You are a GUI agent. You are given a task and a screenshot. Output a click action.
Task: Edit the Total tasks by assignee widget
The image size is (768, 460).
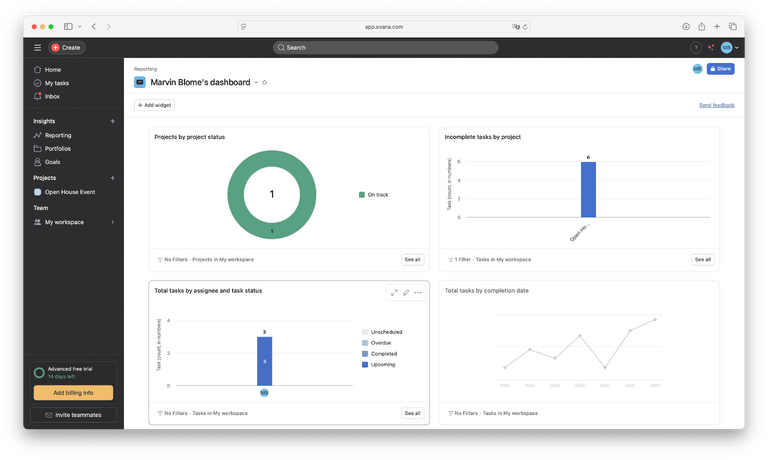(x=406, y=293)
